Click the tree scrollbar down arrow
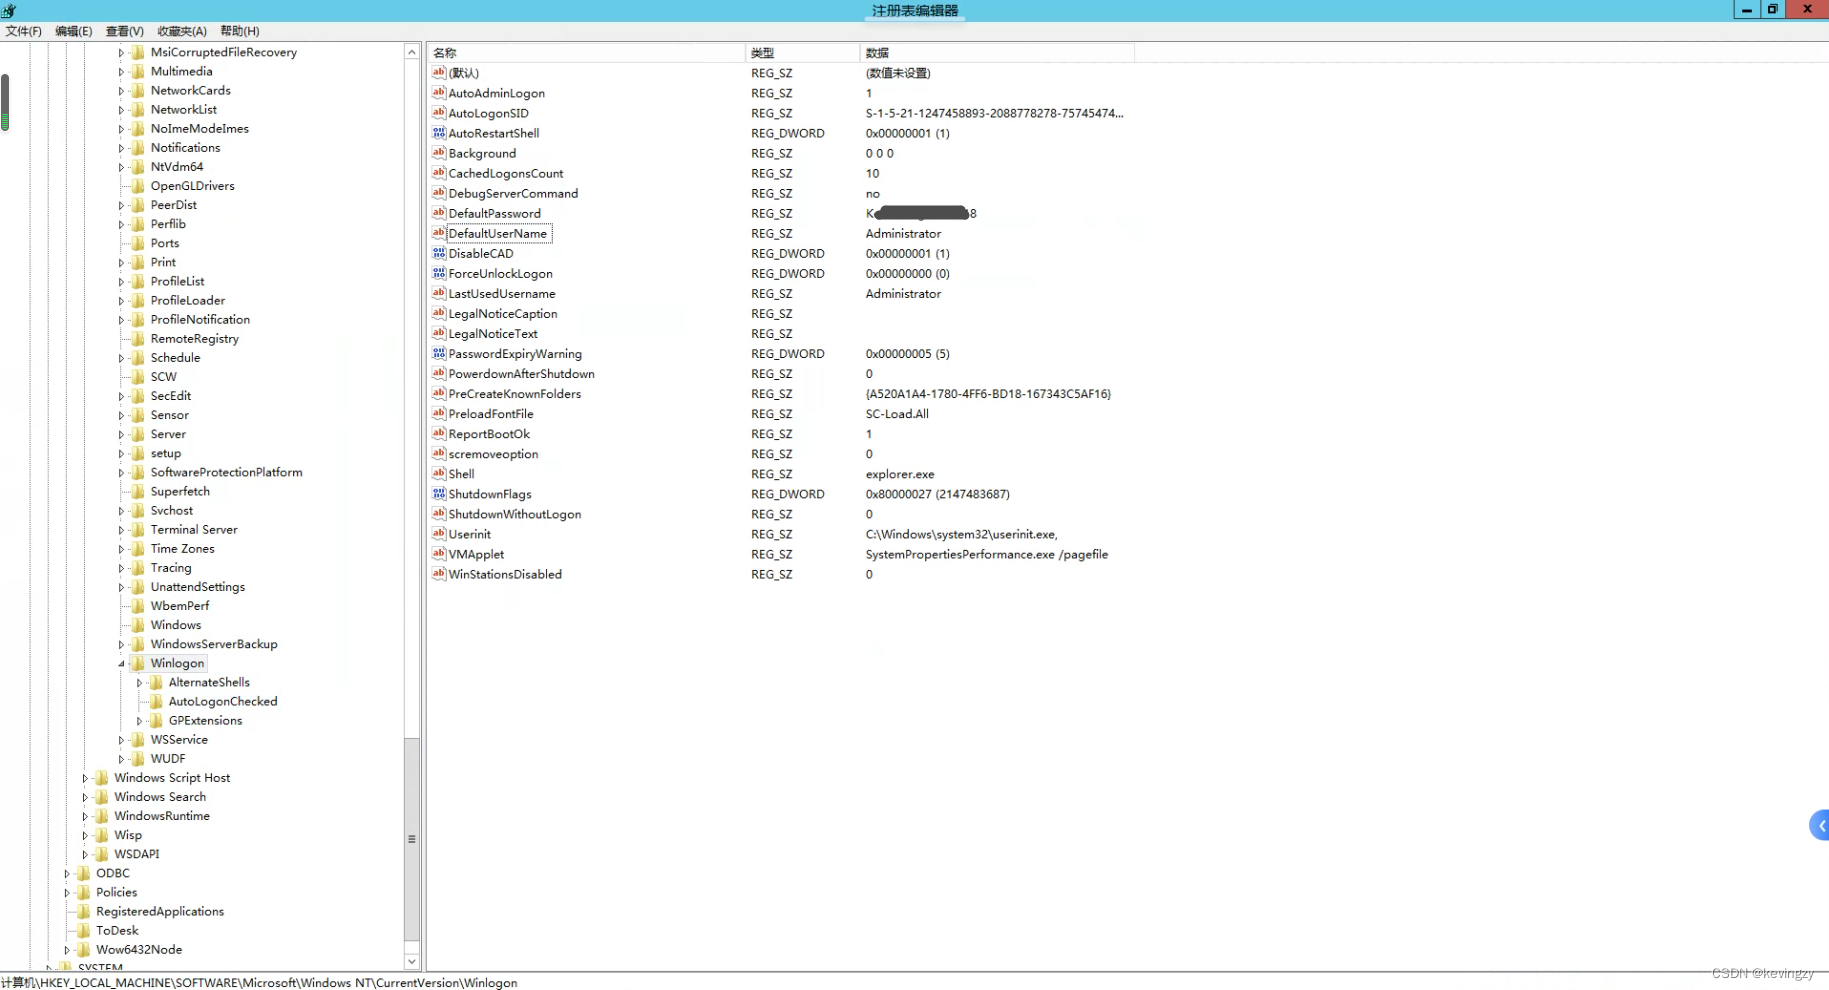Viewport: 1829px width, 990px height. pos(411,961)
